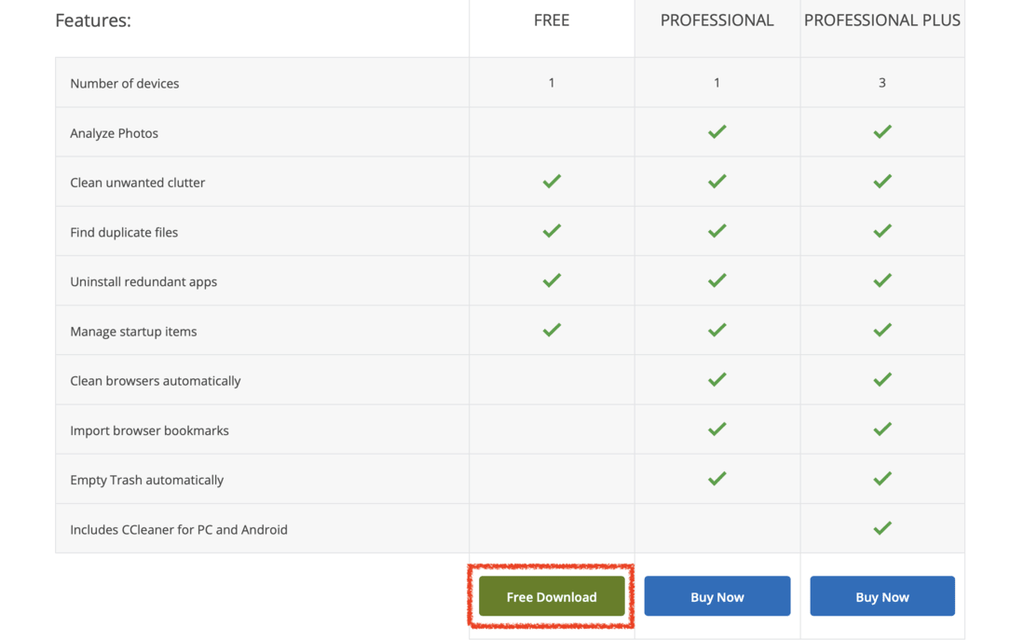Click the Features heading text
1024x640 pixels.
pyautogui.click(x=93, y=20)
